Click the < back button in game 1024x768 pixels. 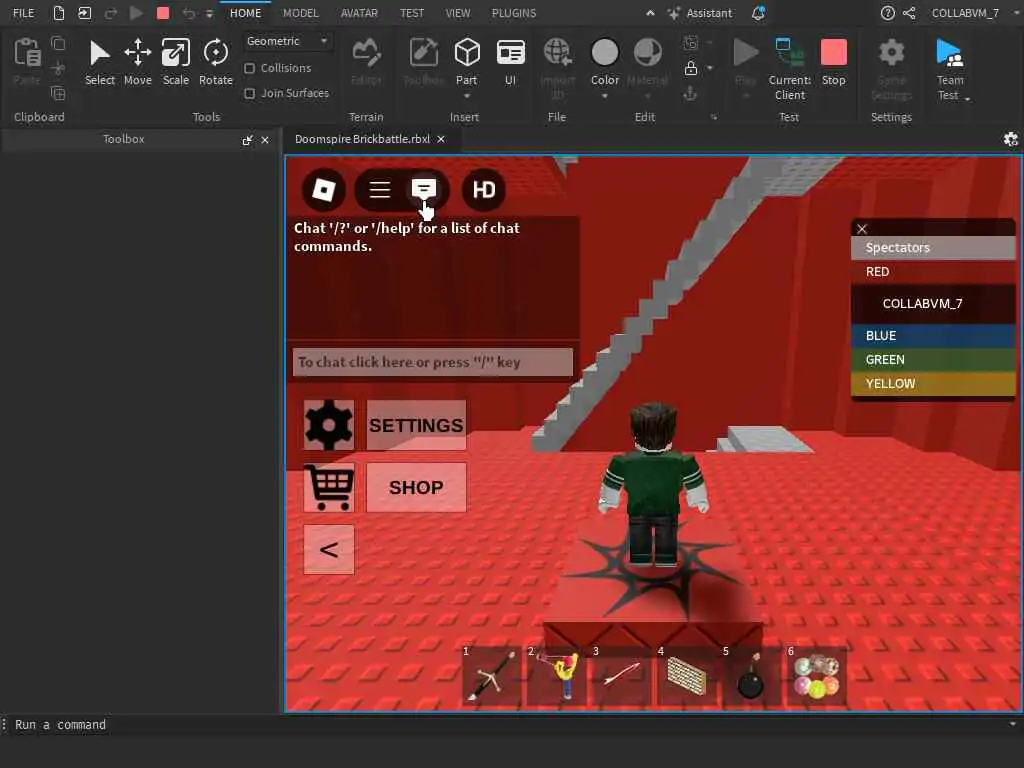329,550
